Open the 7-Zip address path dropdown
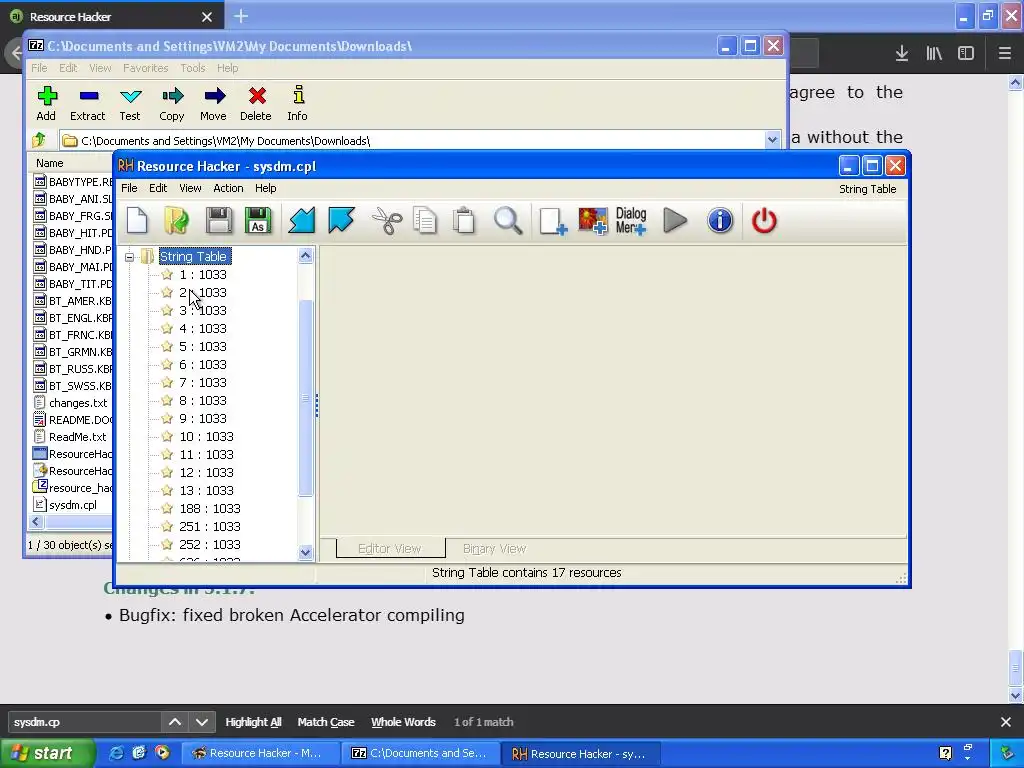The height and width of the screenshot is (768, 1024). (772, 140)
